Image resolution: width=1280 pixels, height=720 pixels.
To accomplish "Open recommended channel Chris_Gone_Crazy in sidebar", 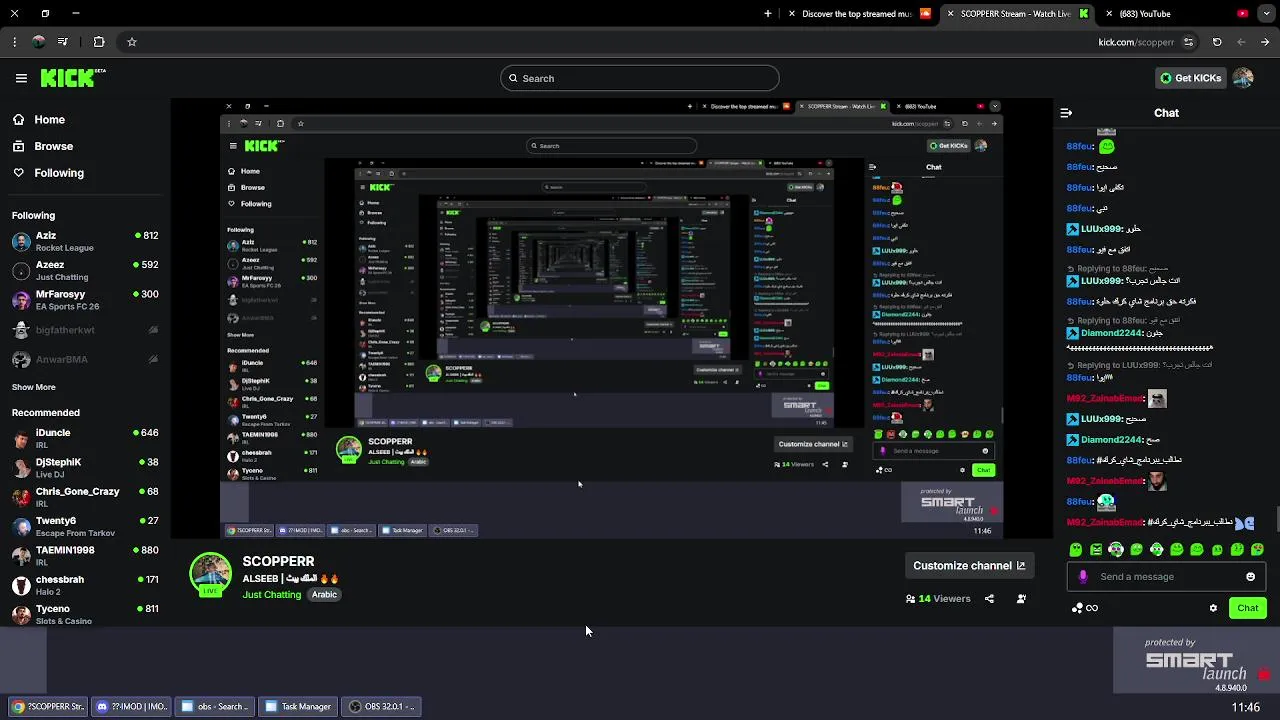I will pyautogui.click(x=85, y=497).
